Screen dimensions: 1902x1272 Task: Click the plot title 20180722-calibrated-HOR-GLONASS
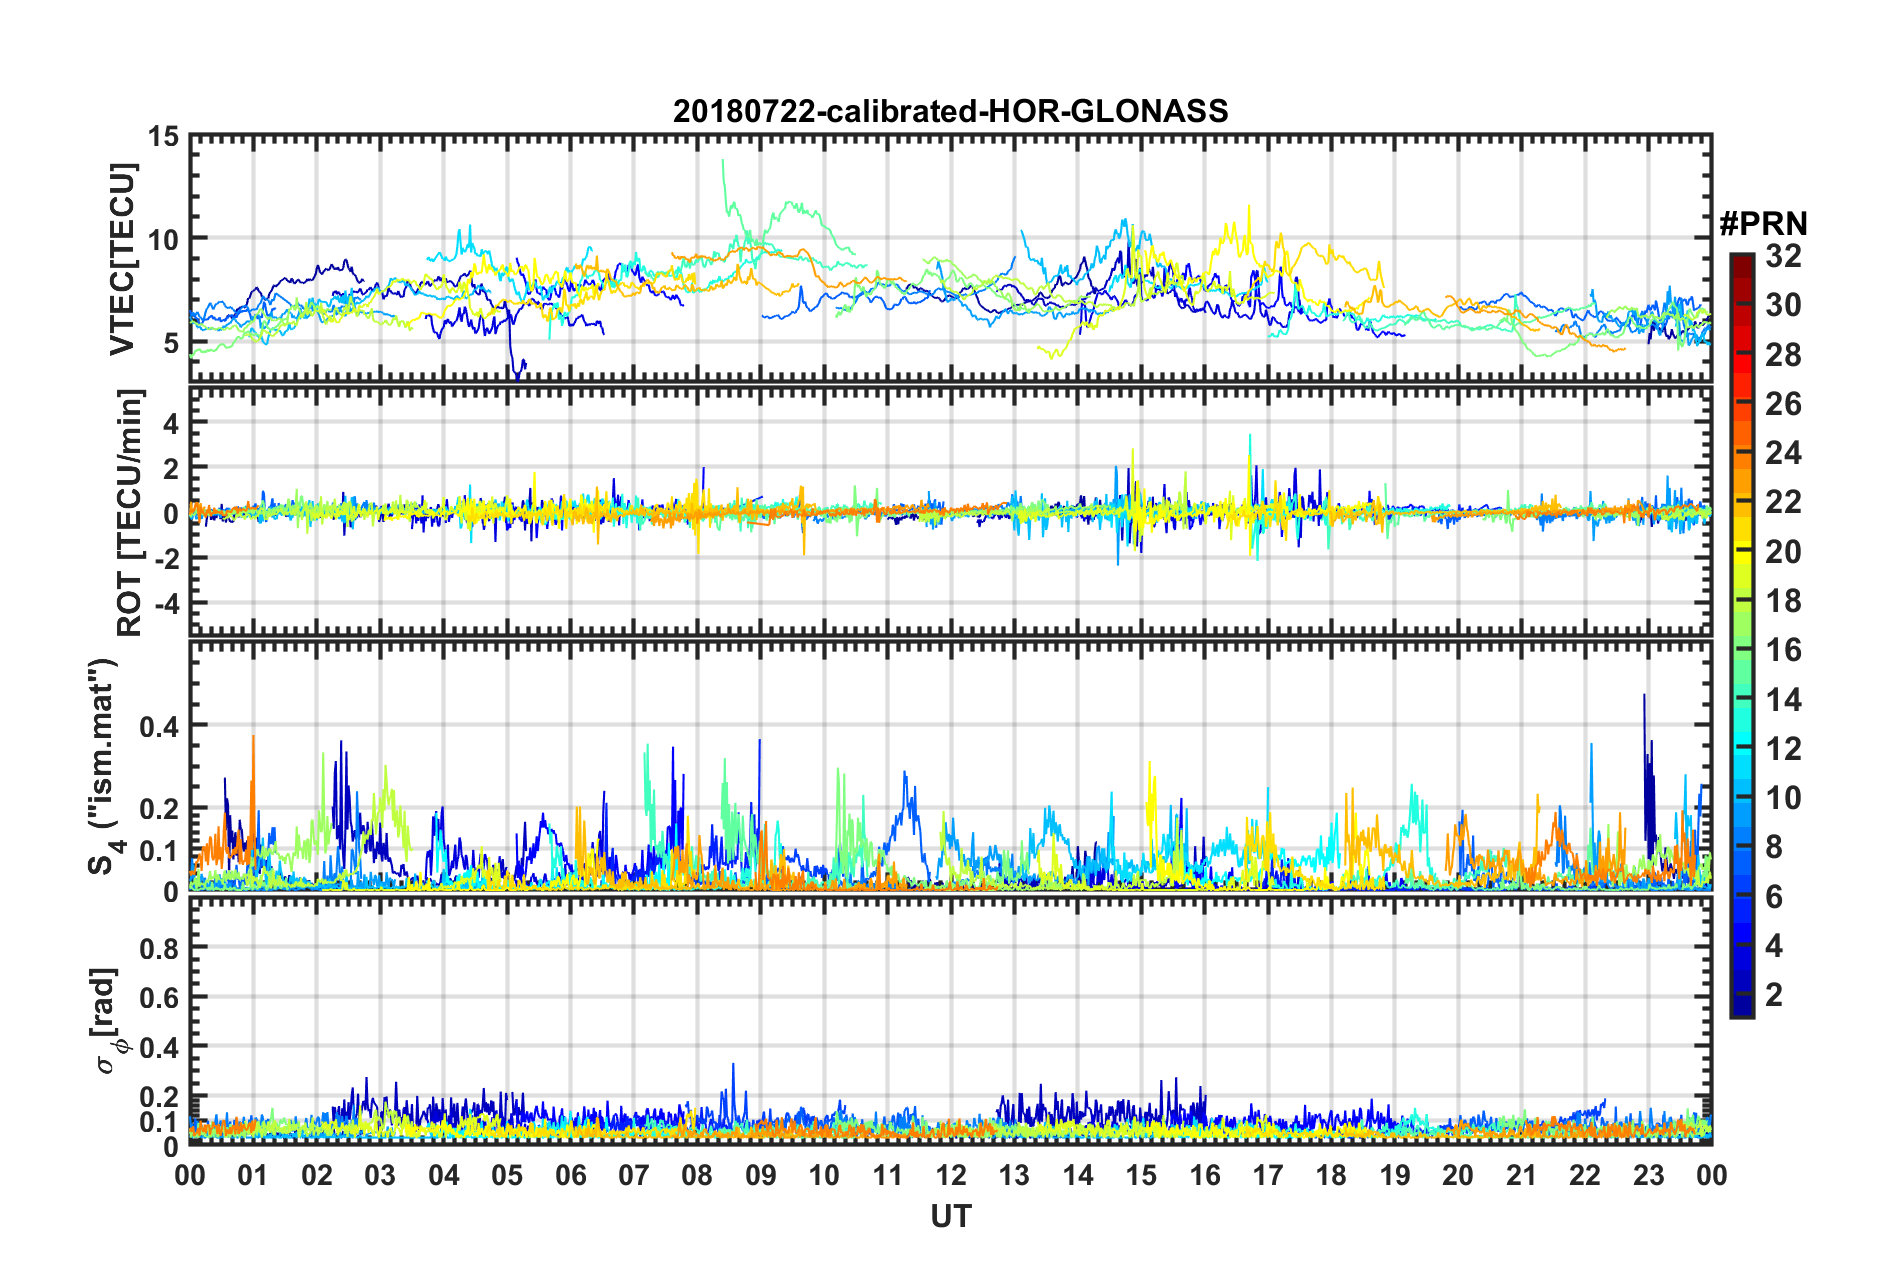click(x=950, y=111)
